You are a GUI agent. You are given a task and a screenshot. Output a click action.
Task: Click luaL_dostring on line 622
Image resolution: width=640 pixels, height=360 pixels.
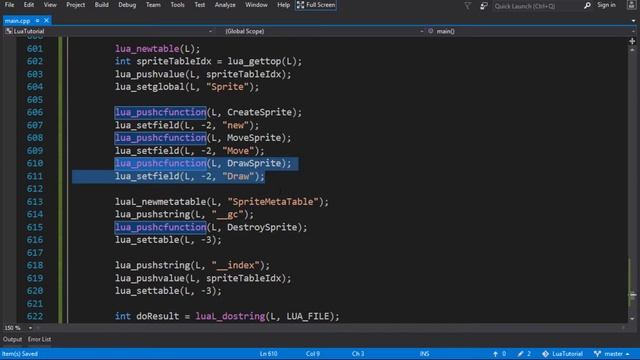230,316
